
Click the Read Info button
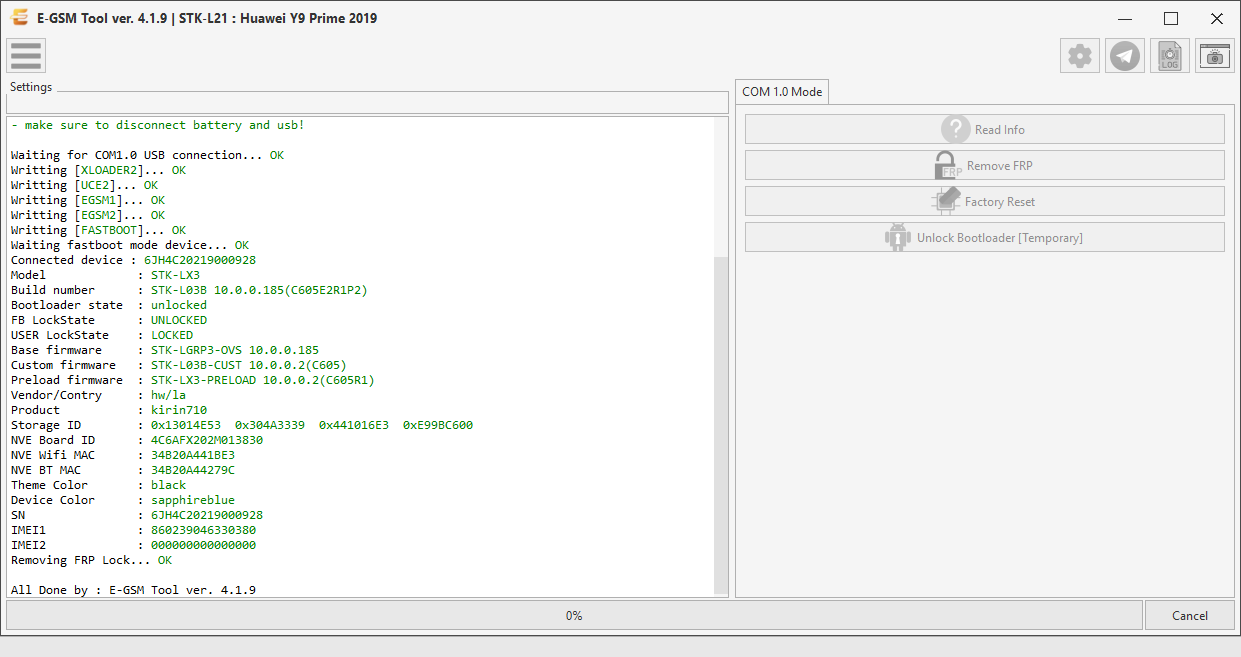tap(984, 129)
